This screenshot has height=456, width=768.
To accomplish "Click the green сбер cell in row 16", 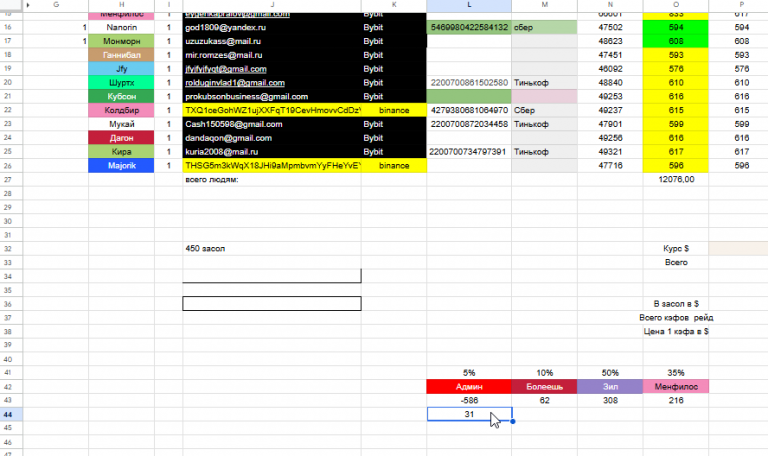I will point(544,27).
